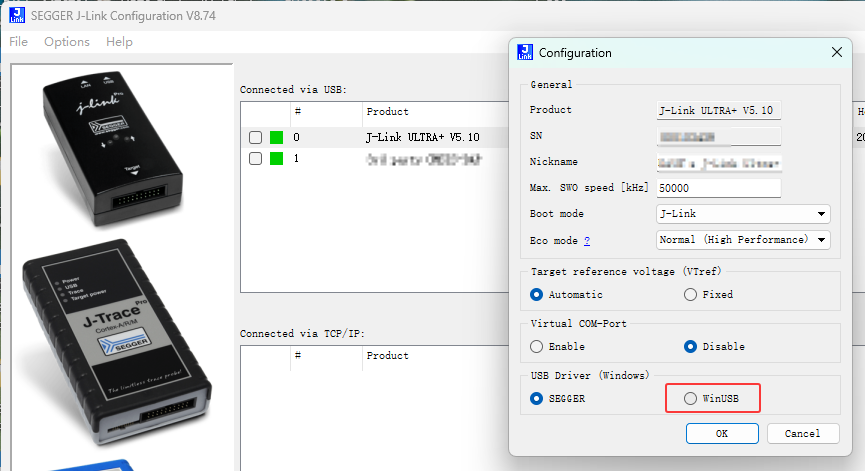Click green status indicator of device 0

pos(276,137)
